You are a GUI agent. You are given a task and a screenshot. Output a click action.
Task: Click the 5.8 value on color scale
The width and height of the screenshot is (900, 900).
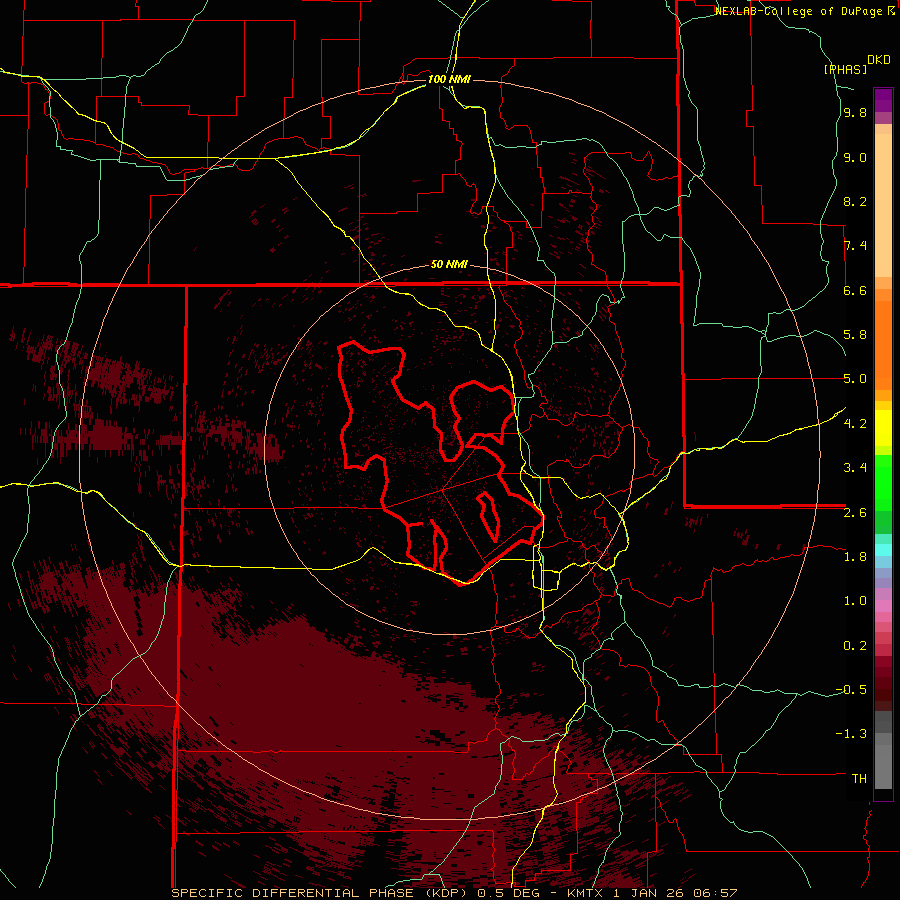point(855,335)
